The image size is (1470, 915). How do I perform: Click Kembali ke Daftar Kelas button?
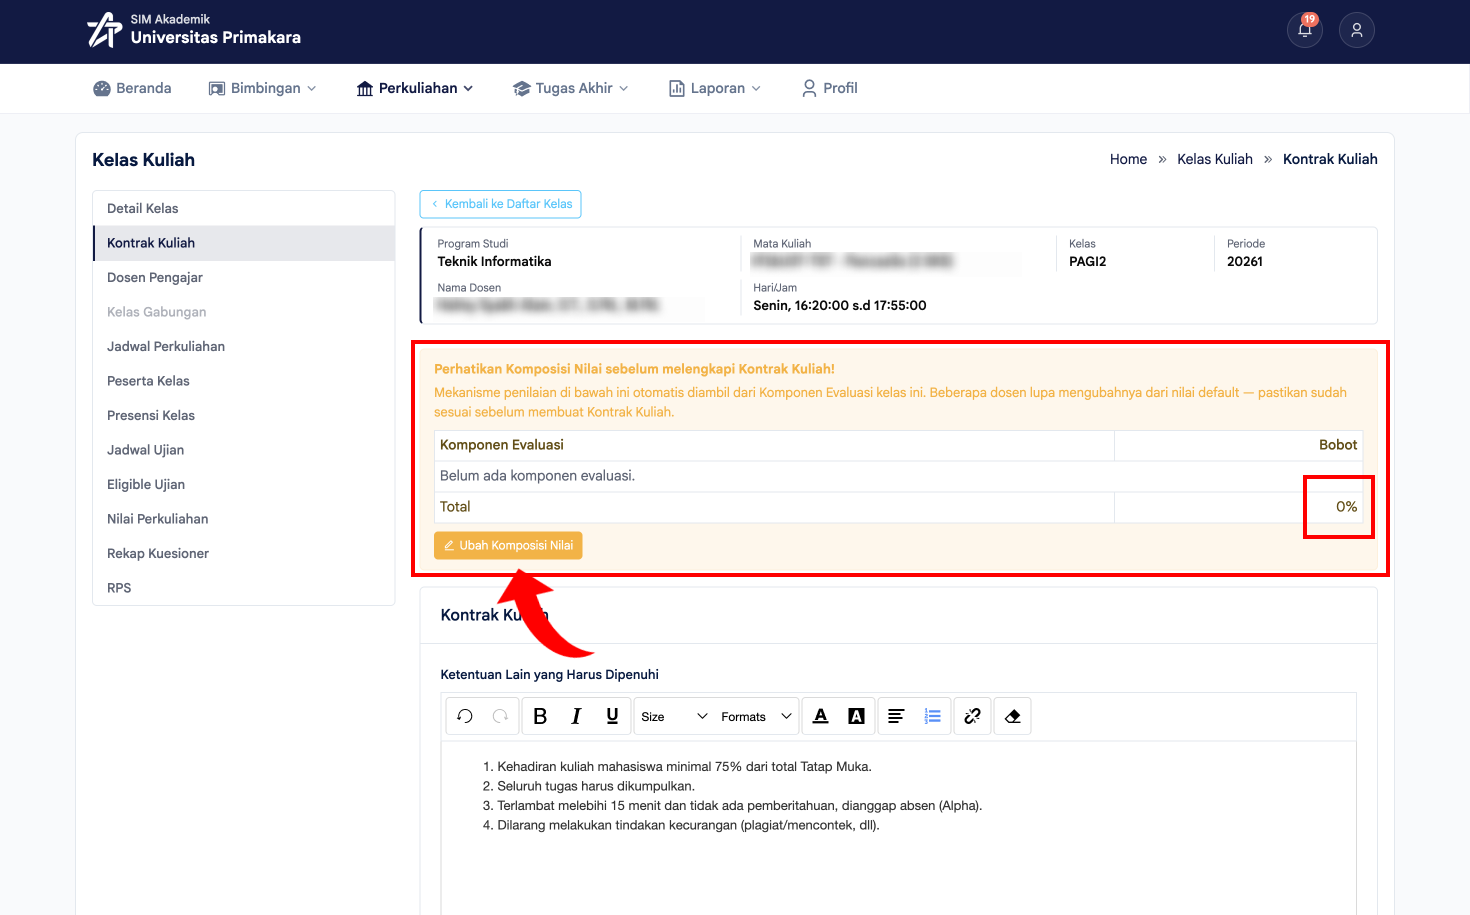(x=501, y=204)
